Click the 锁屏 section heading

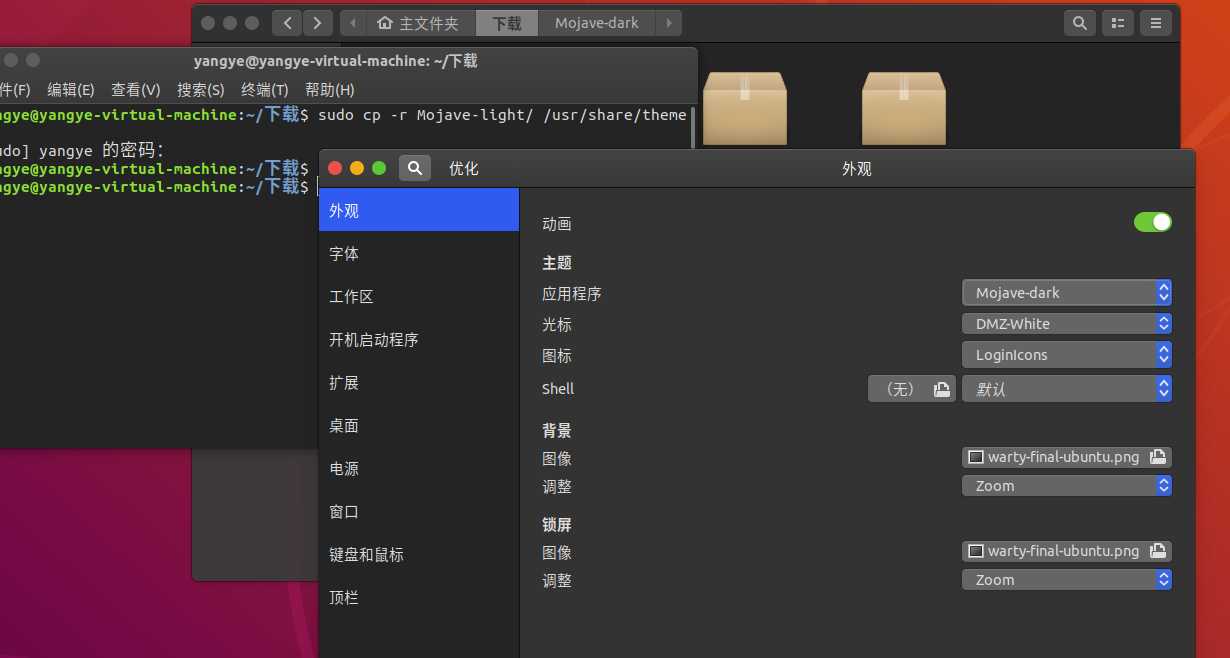tap(557, 524)
